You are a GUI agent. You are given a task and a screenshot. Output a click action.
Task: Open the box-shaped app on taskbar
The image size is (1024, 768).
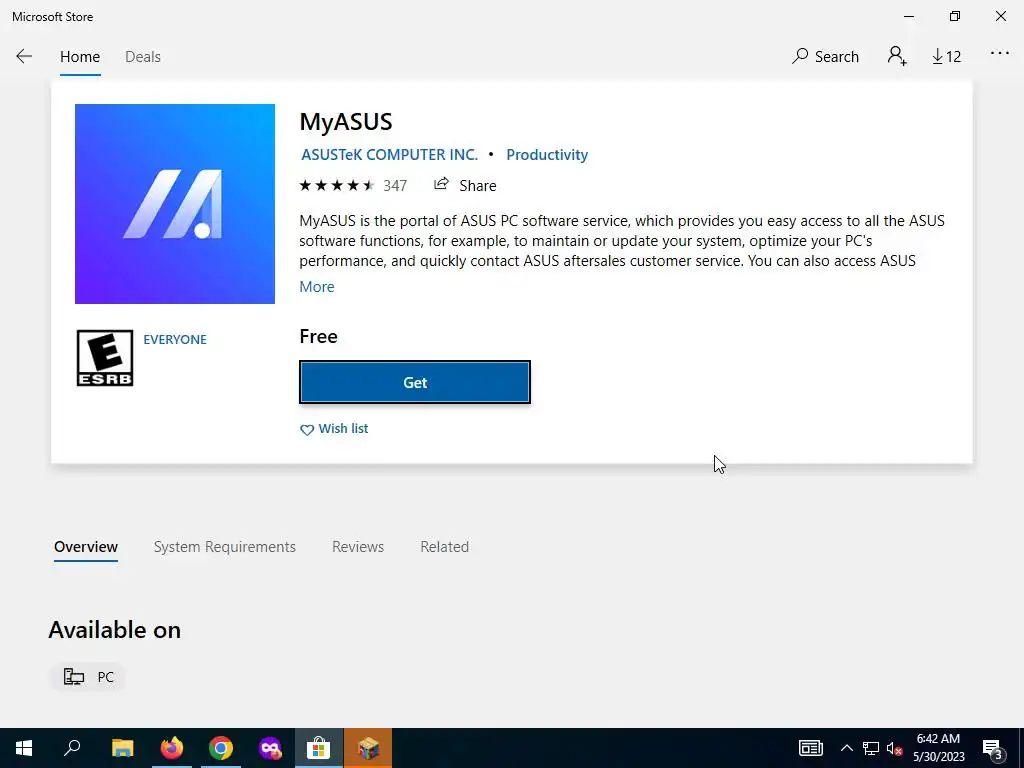[368, 748]
